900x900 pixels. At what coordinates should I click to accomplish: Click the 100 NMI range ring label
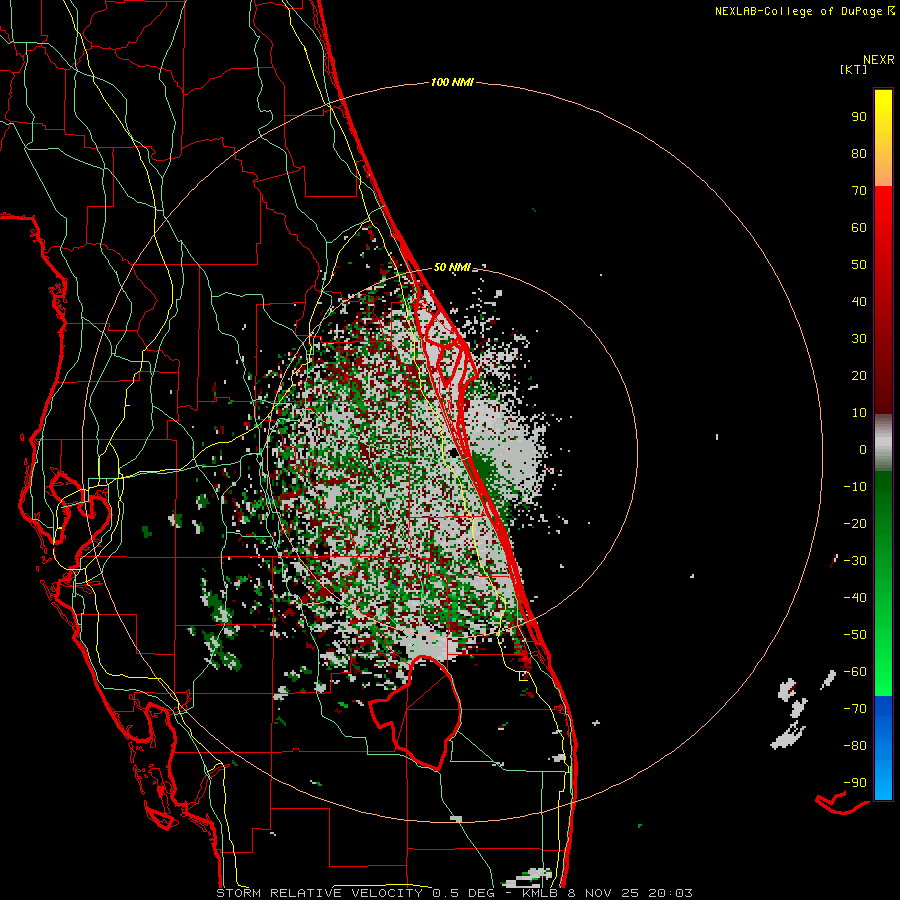click(x=452, y=83)
